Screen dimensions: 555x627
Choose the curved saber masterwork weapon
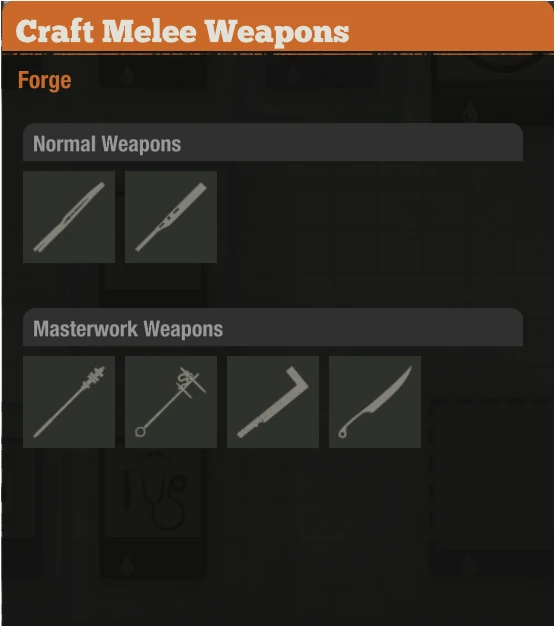tap(375, 402)
